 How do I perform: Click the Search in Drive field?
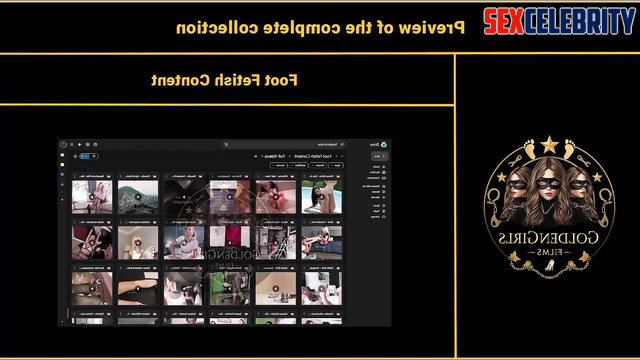point(285,144)
